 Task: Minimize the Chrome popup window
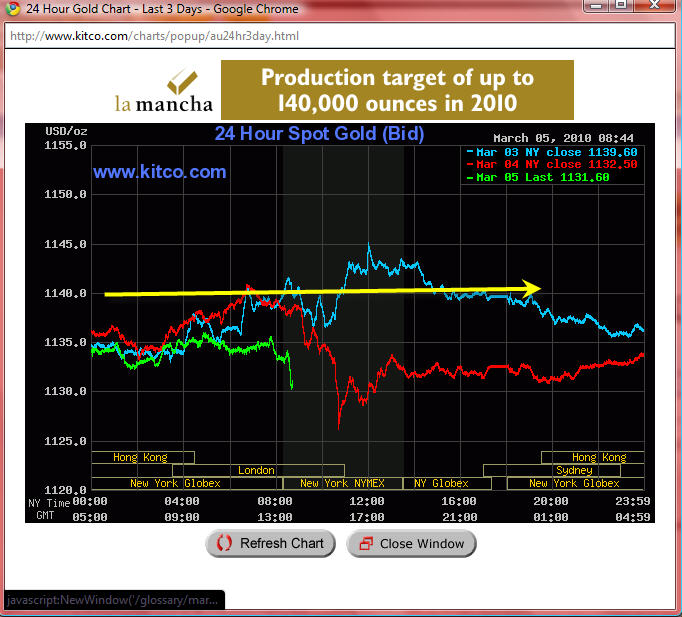[x=596, y=6]
